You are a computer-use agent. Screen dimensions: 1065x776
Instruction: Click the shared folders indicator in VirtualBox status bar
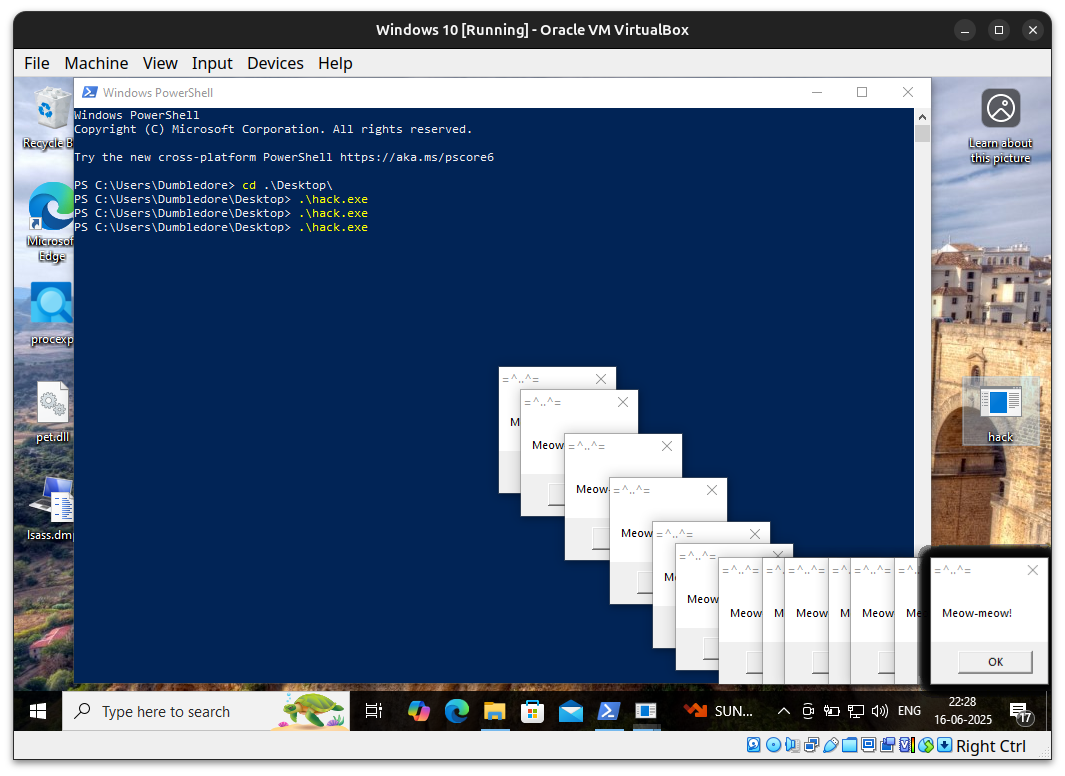point(849,745)
